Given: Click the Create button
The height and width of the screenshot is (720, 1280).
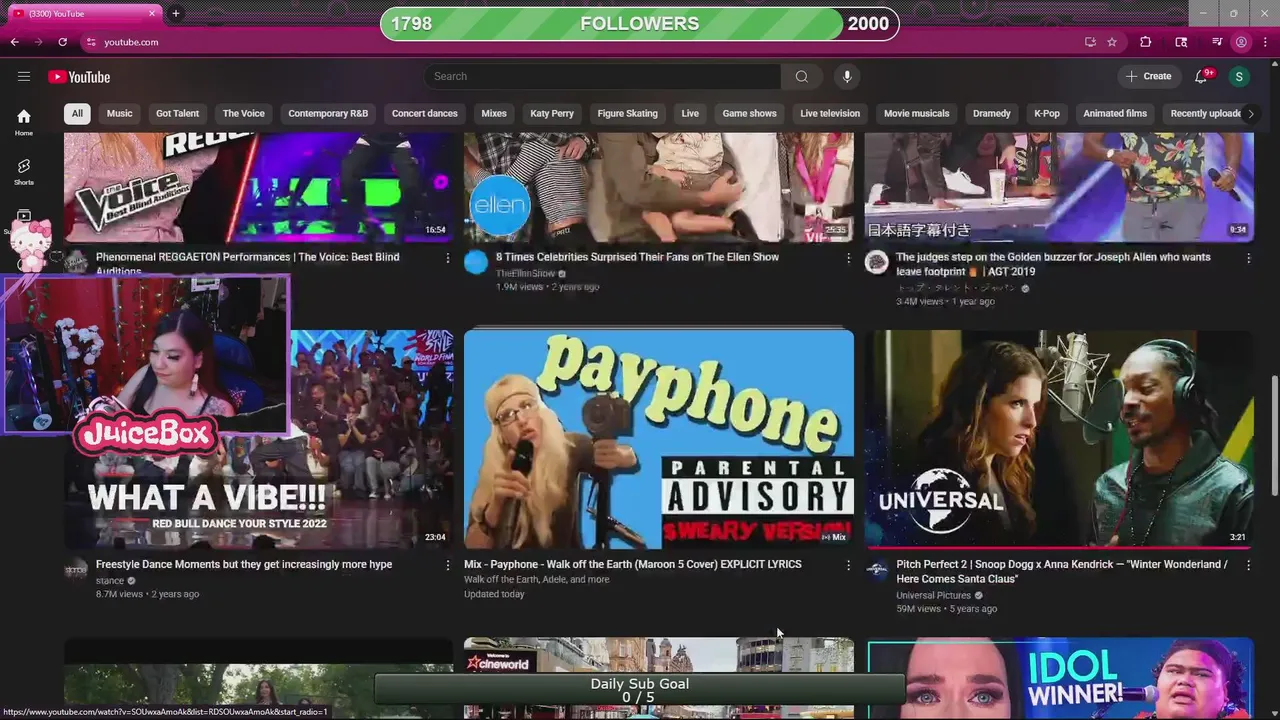Looking at the screenshot, I should tap(1148, 76).
